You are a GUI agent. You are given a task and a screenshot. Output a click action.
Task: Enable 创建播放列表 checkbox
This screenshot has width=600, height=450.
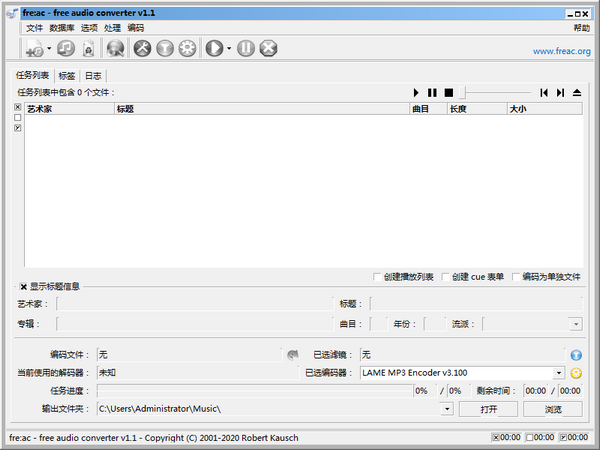click(376, 277)
